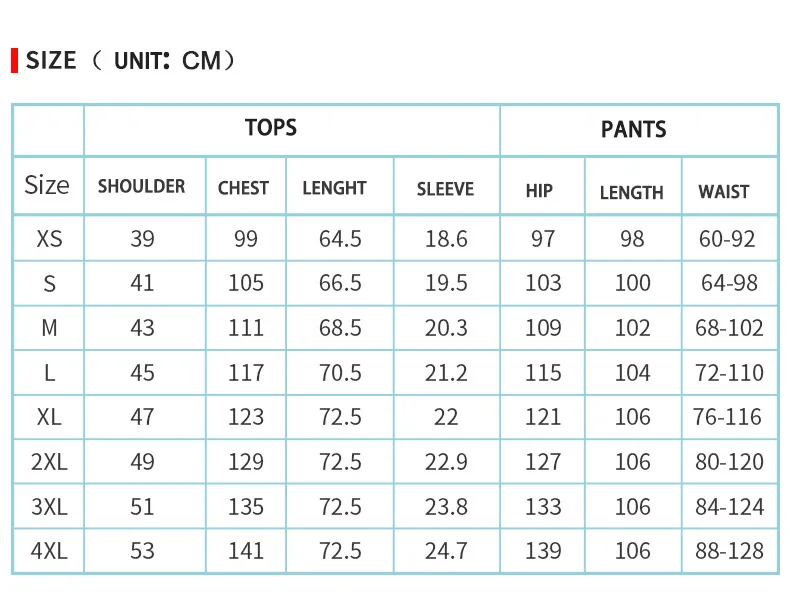This screenshot has height=592, width=790.
Task: Select the sleeve value 24.7
Action: pos(446,551)
